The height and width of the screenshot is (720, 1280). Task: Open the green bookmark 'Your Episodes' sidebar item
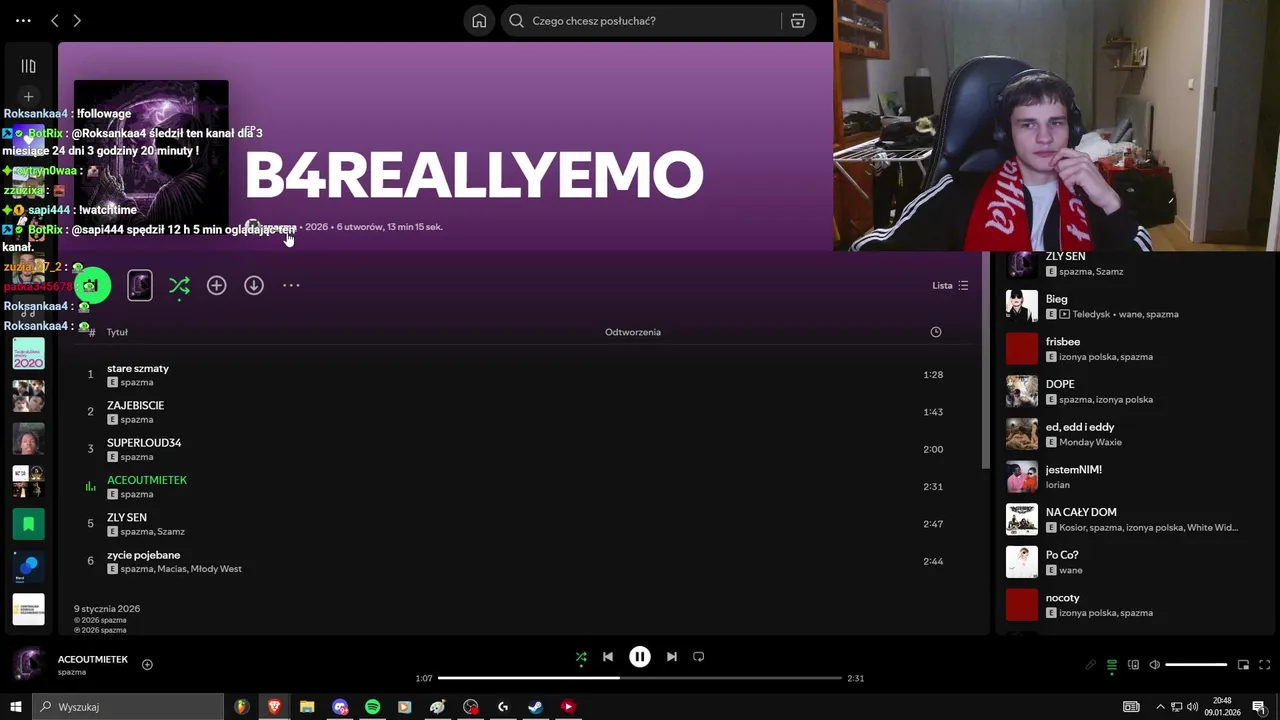[x=28, y=524]
